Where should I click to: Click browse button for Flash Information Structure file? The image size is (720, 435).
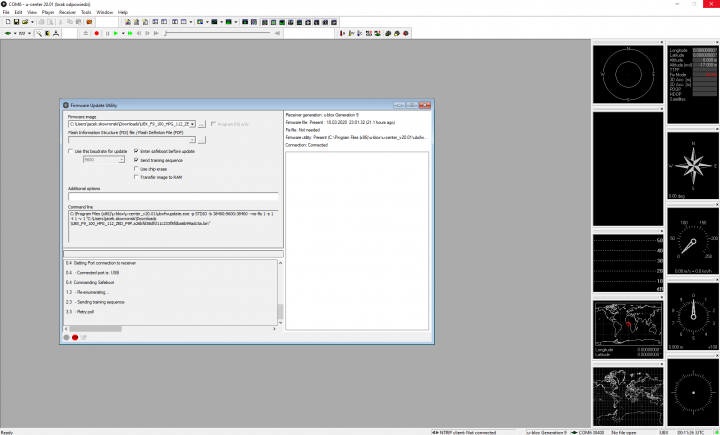pos(201,140)
